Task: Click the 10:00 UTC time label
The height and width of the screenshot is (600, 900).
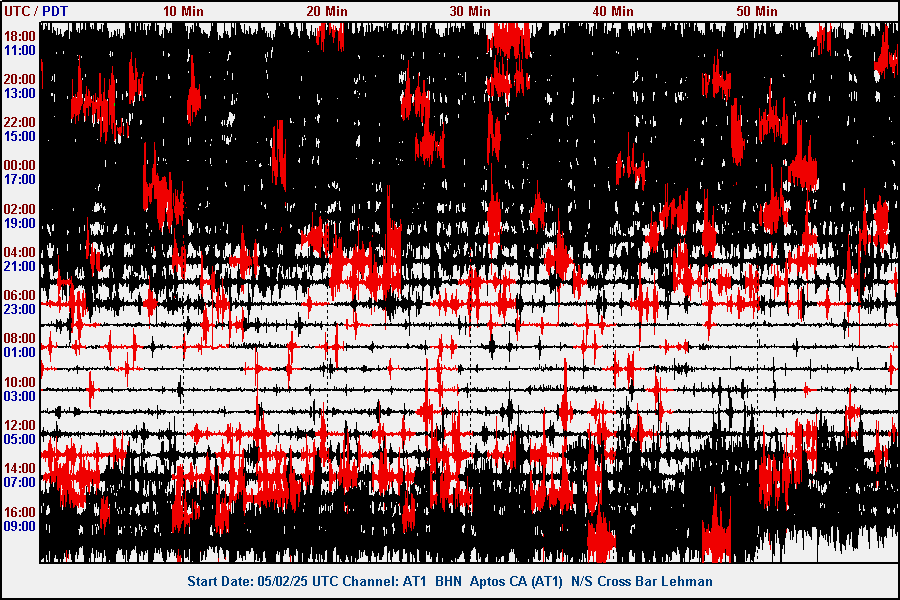Action: (20, 382)
